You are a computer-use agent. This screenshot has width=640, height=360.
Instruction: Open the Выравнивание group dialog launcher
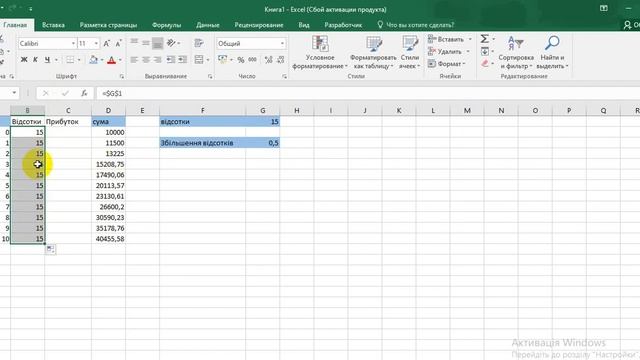click(x=210, y=76)
